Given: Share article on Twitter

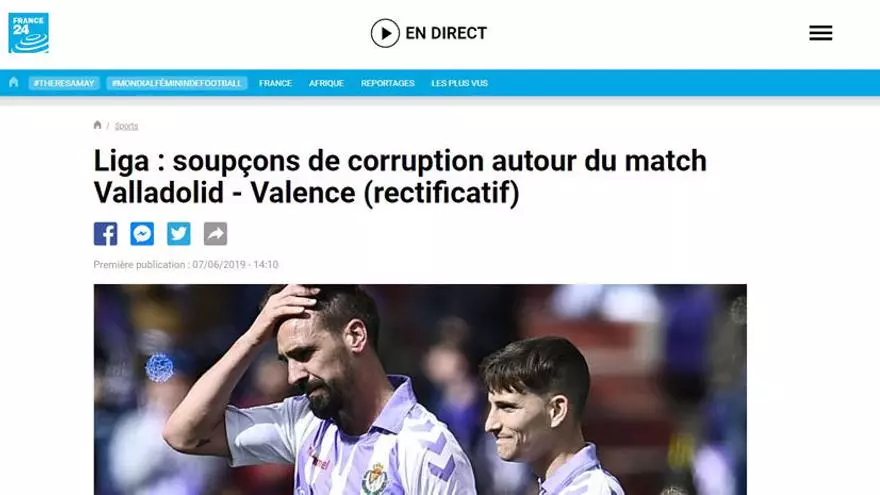Looking at the screenshot, I should [179, 233].
